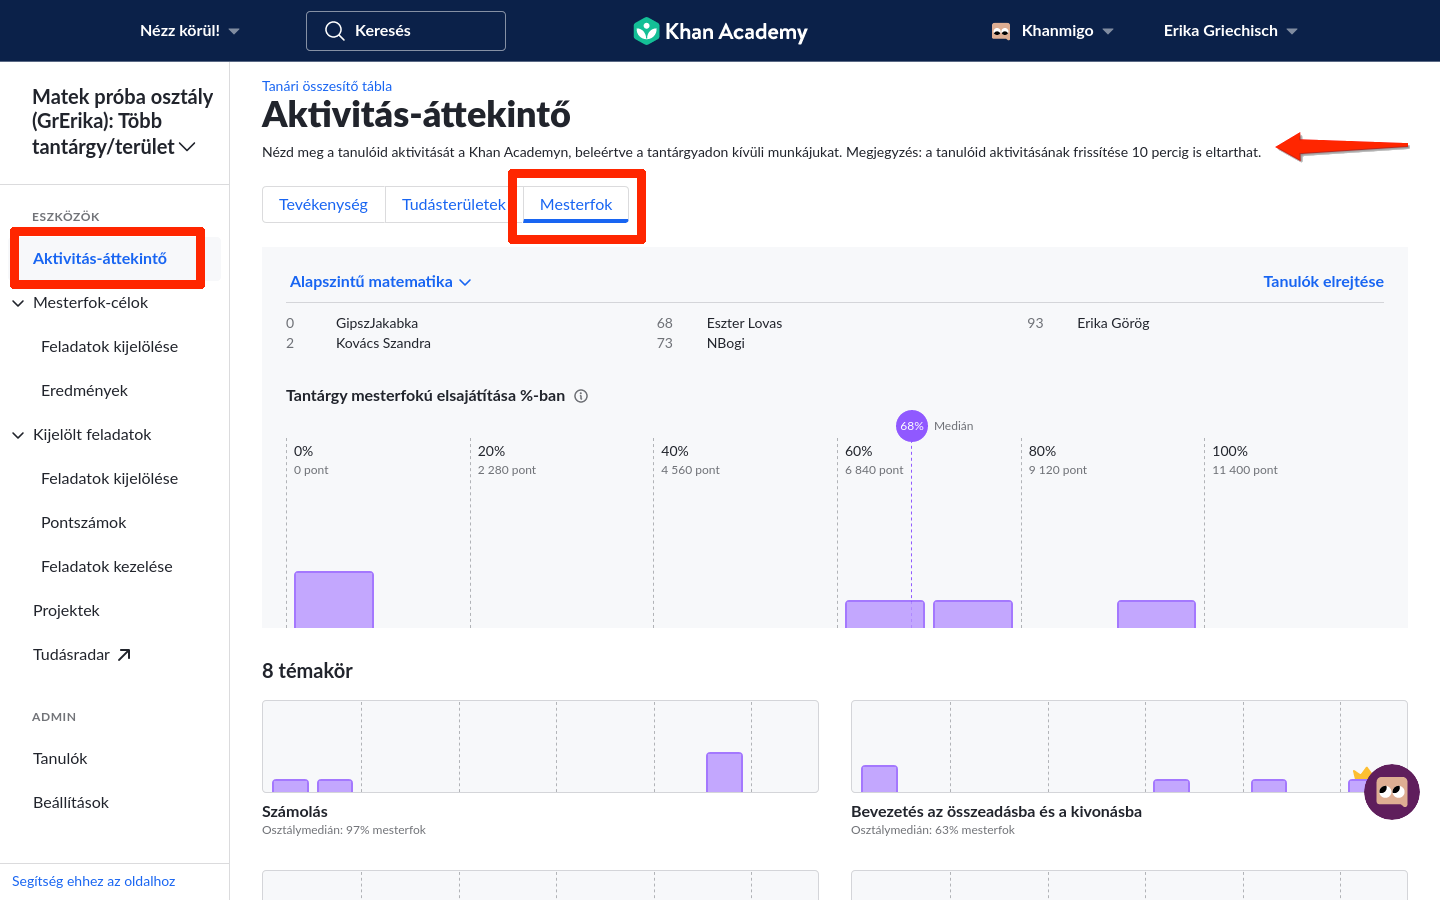Click the info icon beside Tantárgy mesterfokú elsajátítása
Image resolution: width=1440 pixels, height=900 pixels.
pos(581,396)
